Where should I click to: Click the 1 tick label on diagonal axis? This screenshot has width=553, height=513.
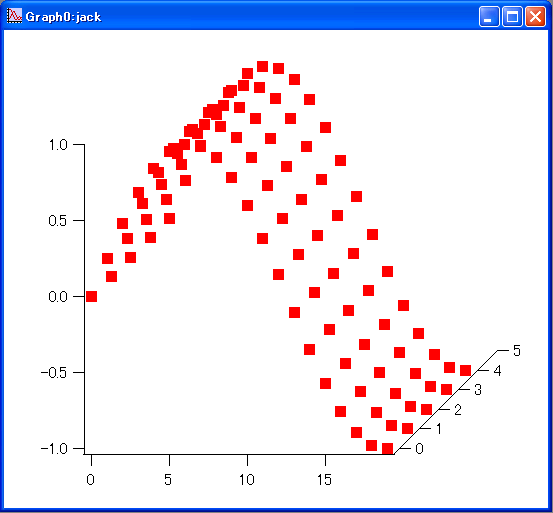(x=439, y=429)
